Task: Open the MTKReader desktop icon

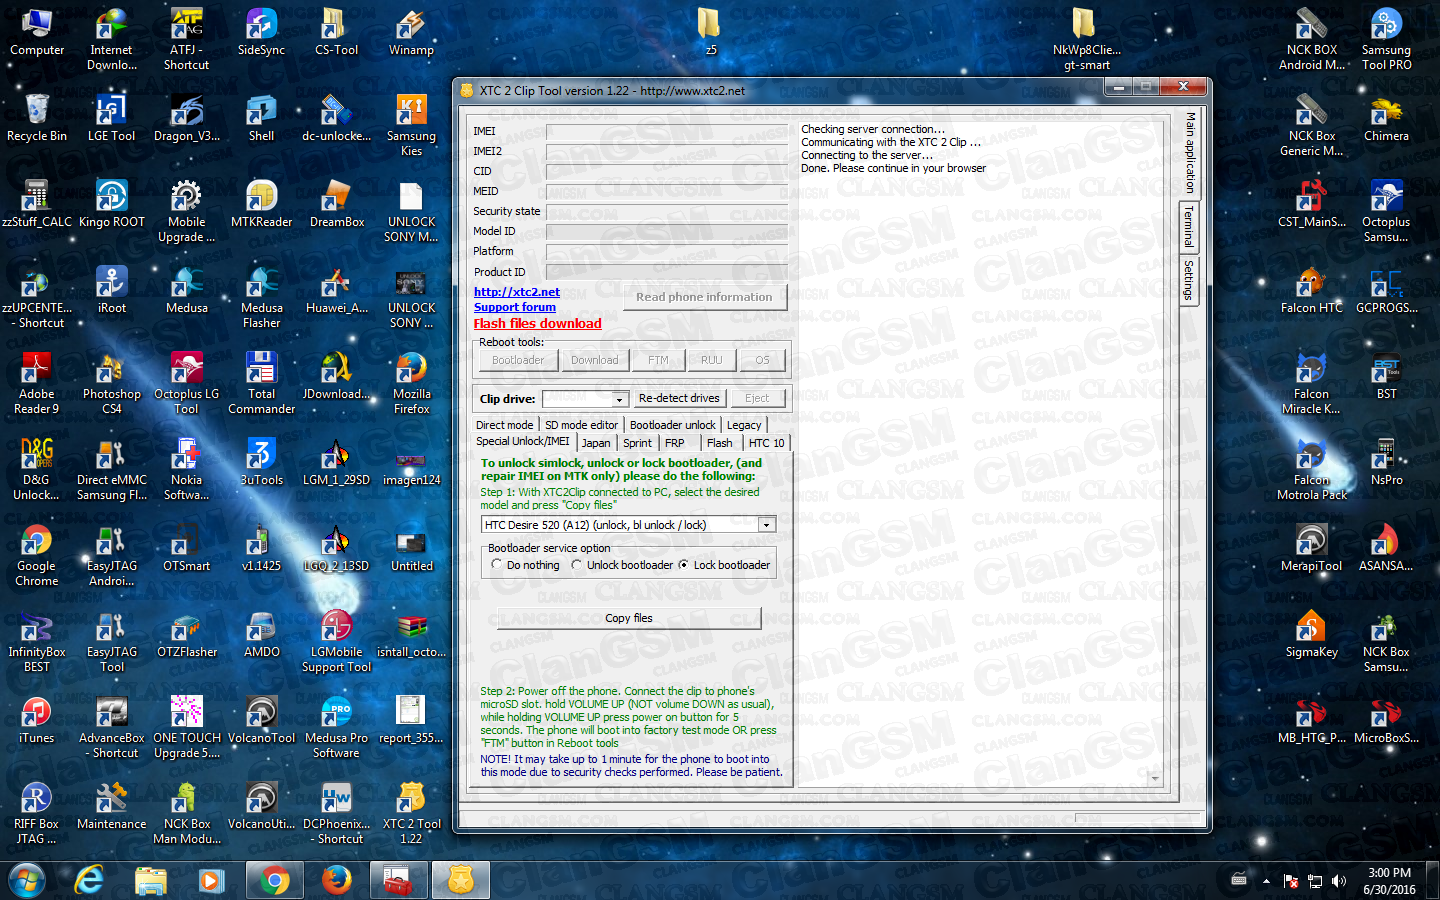Action: (261, 204)
